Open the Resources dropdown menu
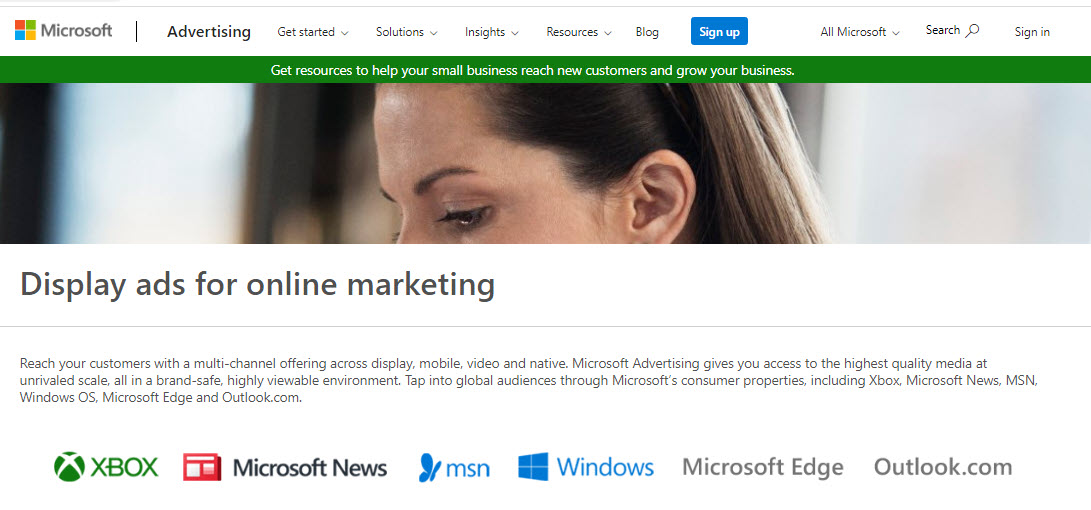1091x510 pixels. [x=579, y=32]
